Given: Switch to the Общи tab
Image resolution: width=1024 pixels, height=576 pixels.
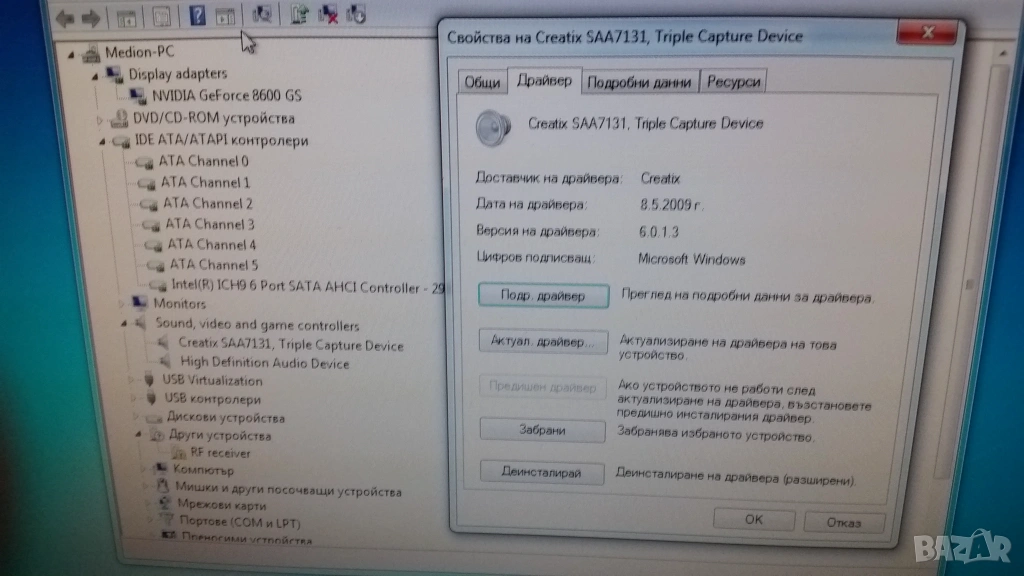Looking at the screenshot, I should [482, 82].
